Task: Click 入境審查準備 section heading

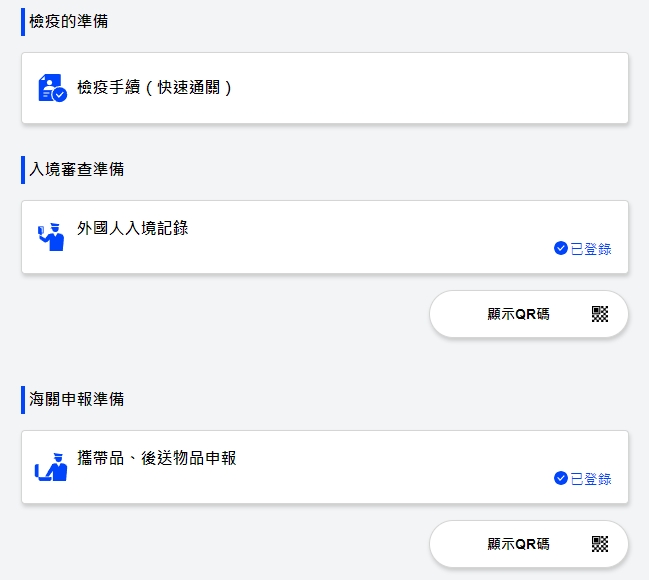Action: 77,169
